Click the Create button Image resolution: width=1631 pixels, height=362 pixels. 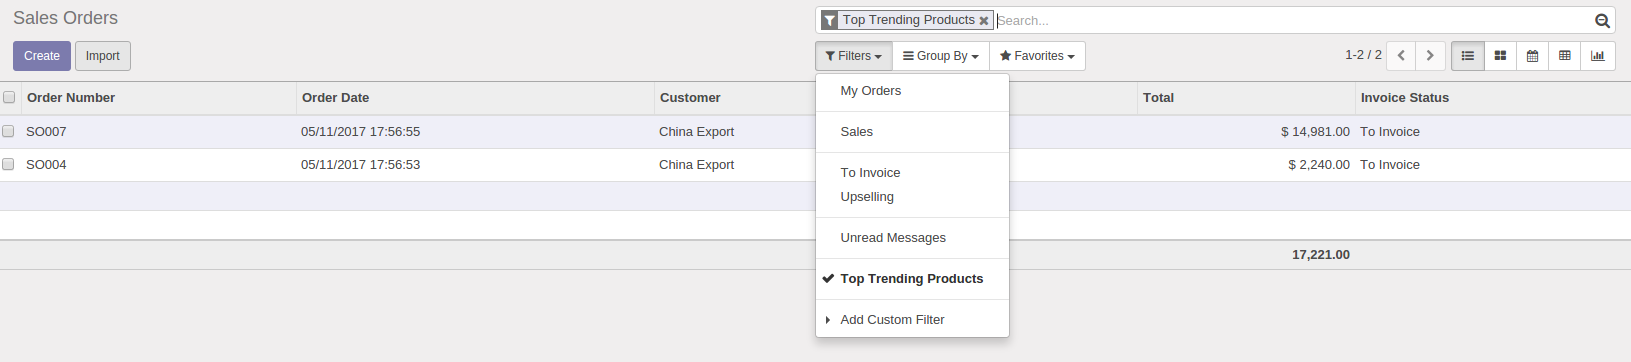[x=42, y=56]
